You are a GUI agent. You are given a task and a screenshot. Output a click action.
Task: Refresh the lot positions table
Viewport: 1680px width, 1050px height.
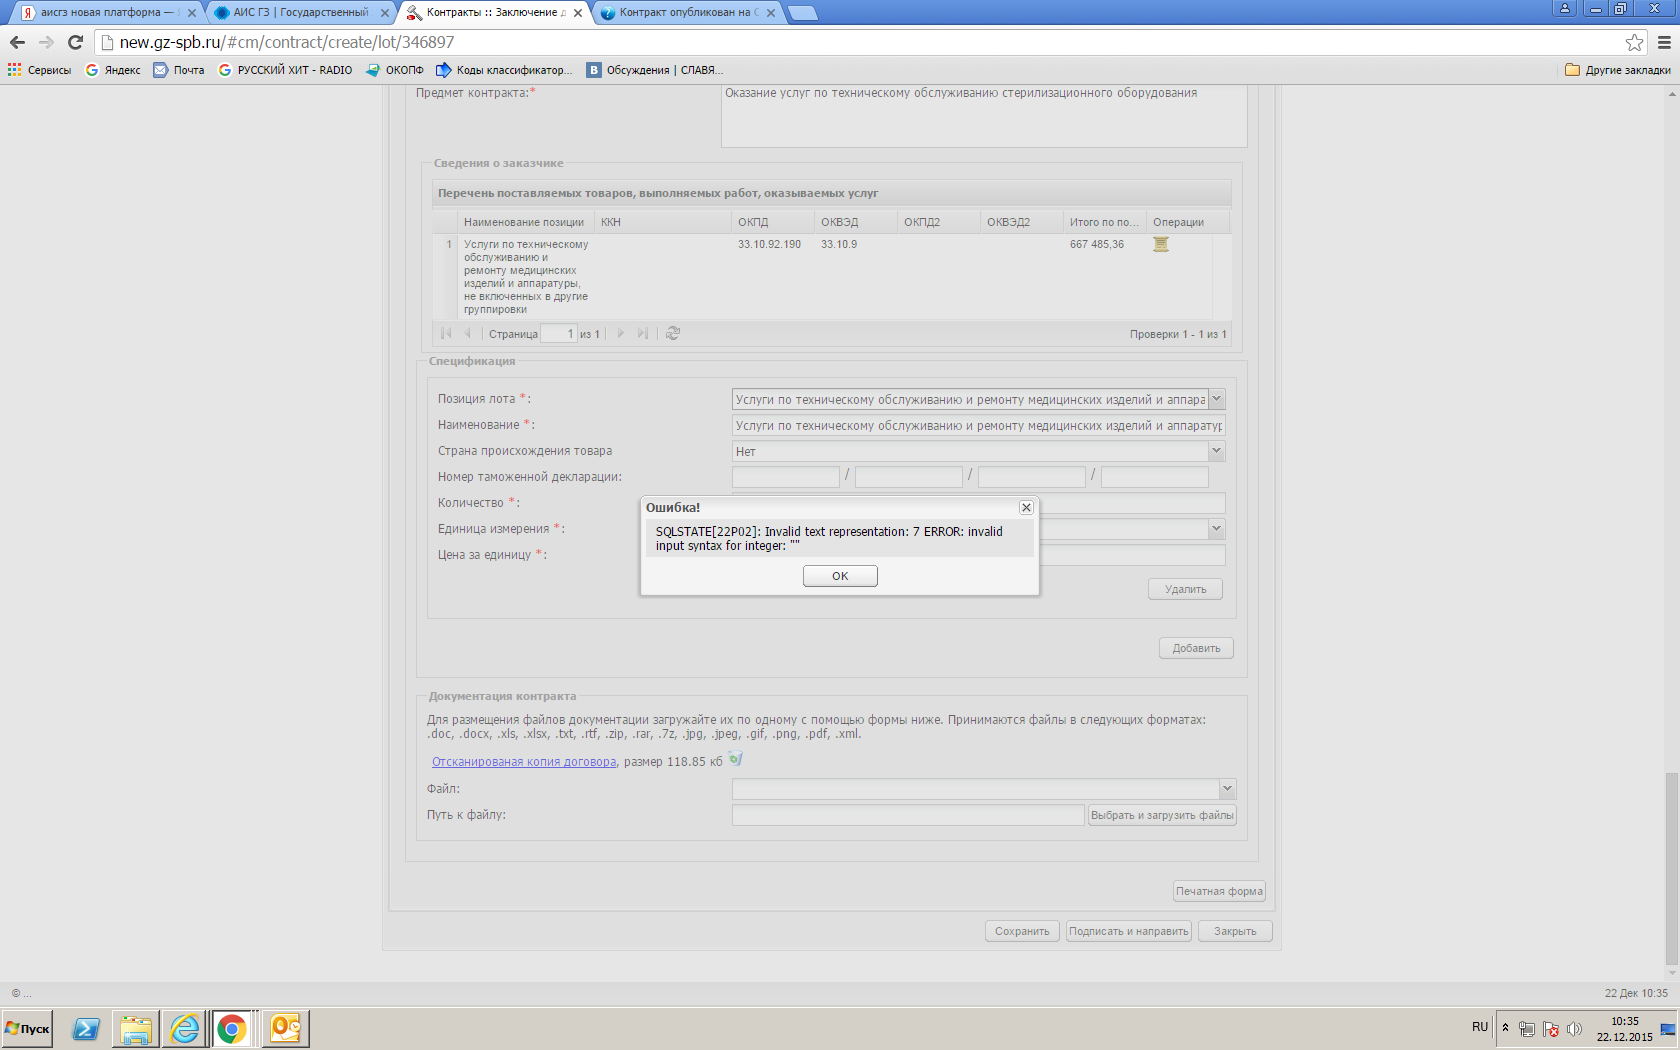(673, 333)
